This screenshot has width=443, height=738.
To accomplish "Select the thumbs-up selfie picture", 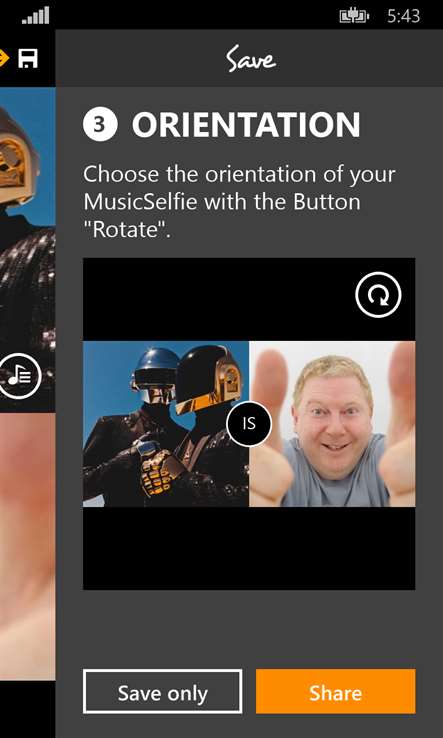I will pyautogui.click(x=332, y=424).
